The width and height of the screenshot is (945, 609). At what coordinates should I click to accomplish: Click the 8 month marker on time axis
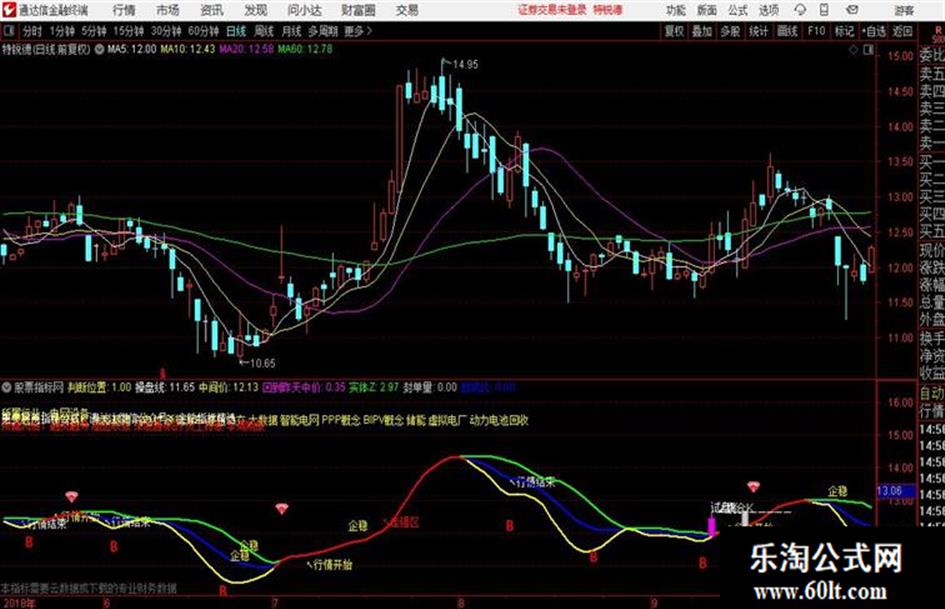(x=461, y=602)
